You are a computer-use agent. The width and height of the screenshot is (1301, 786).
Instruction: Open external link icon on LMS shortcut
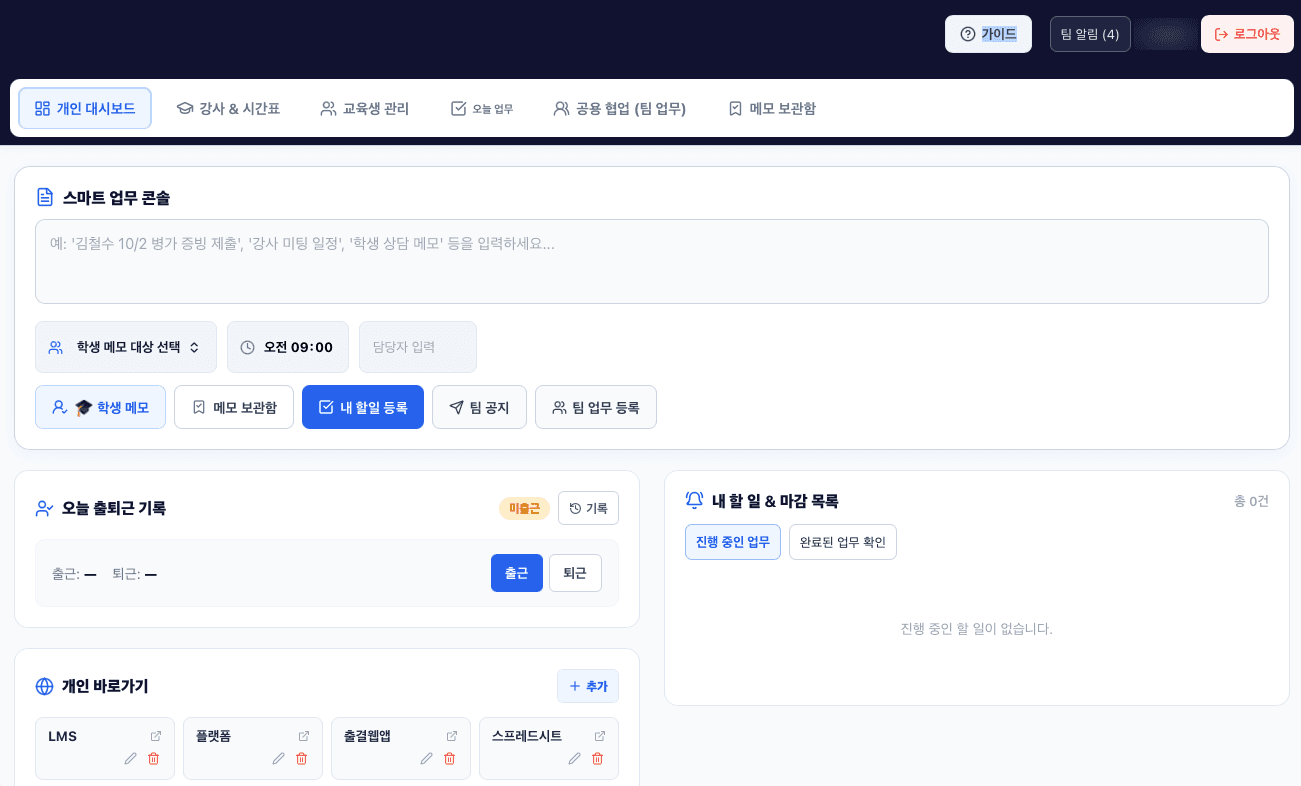[x=156, y=736]
